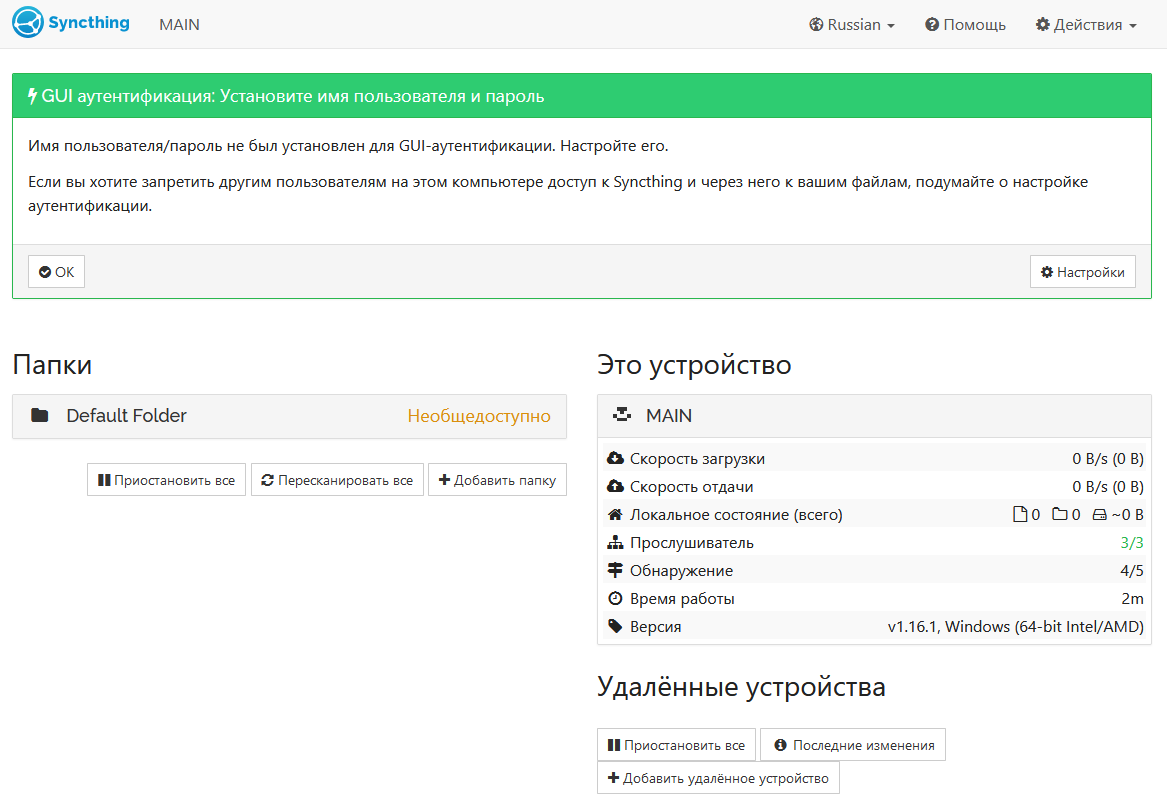Click the tag icon beside Версия
The width and height of the screenshot is (1167, 807).
(616, 627)
